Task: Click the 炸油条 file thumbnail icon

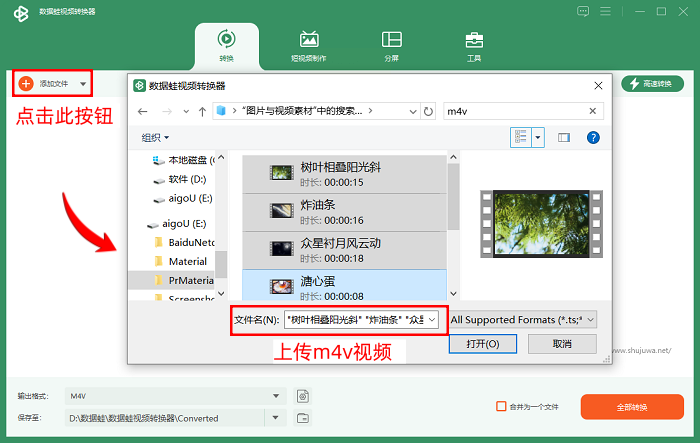Action: click(282, 210)
